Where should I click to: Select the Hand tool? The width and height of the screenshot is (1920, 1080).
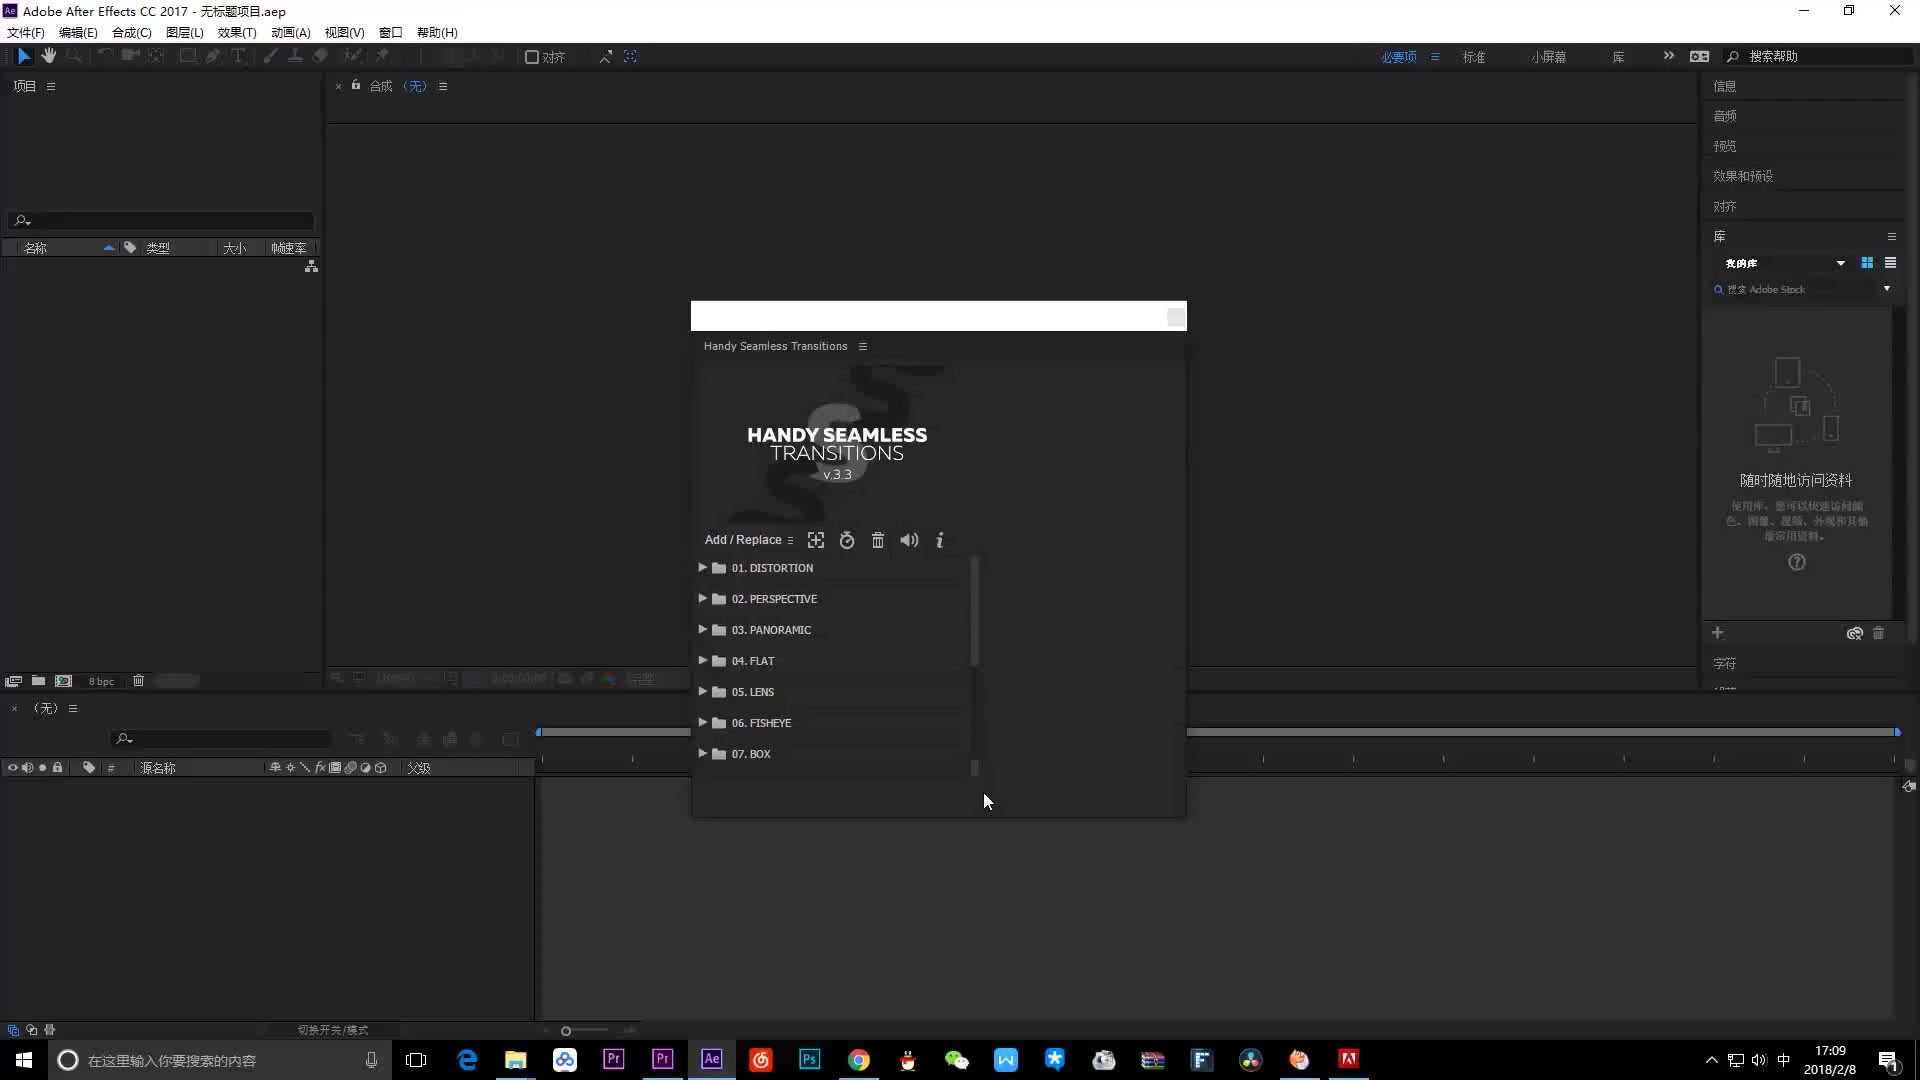point(48,56)
